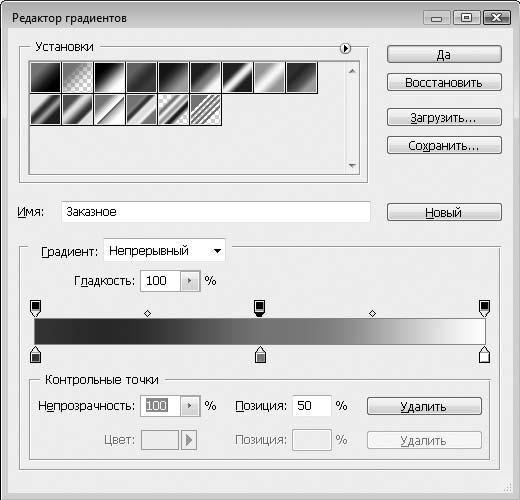520x500 pixels.
Task: Click the Имя field containing Заказное
Action: pos(216,212)
